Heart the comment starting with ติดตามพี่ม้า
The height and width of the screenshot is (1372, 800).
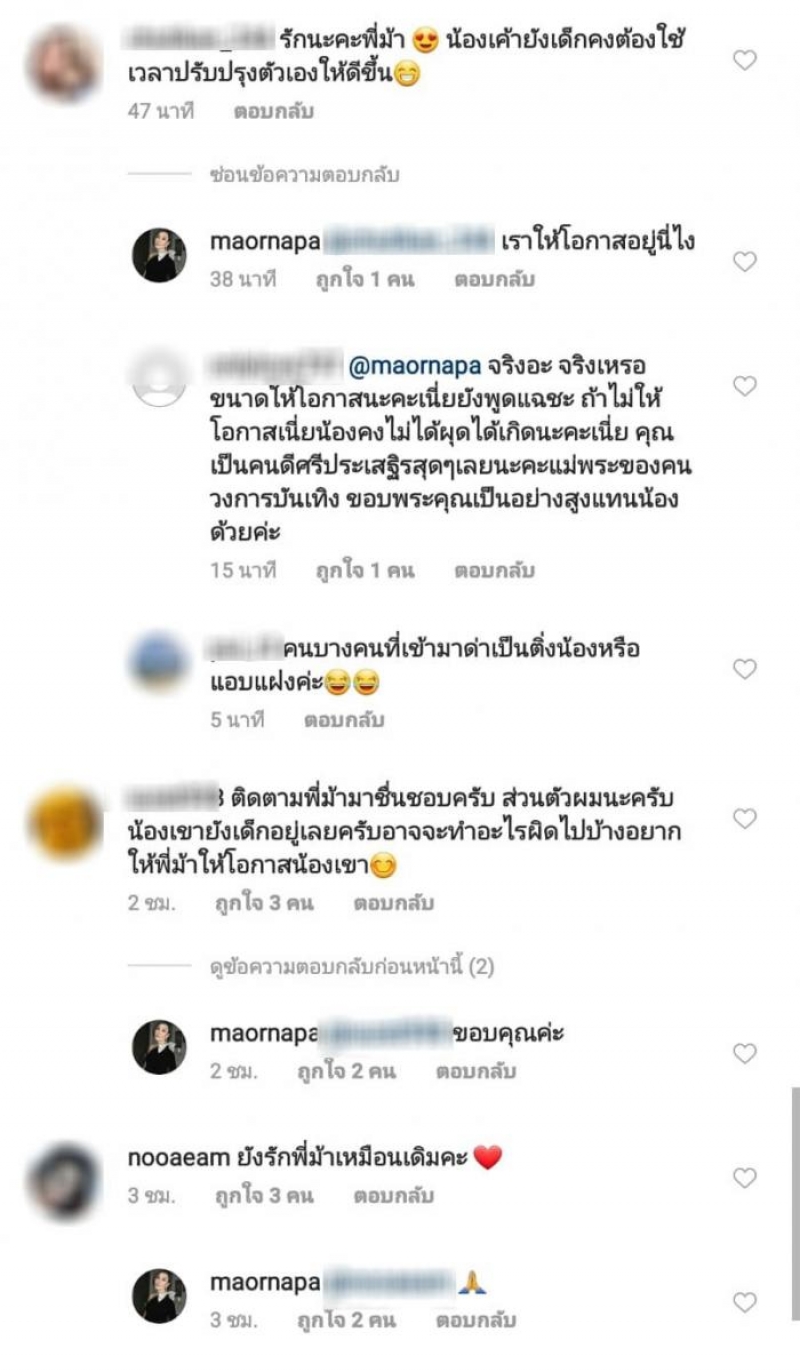[x=745, y=819]
